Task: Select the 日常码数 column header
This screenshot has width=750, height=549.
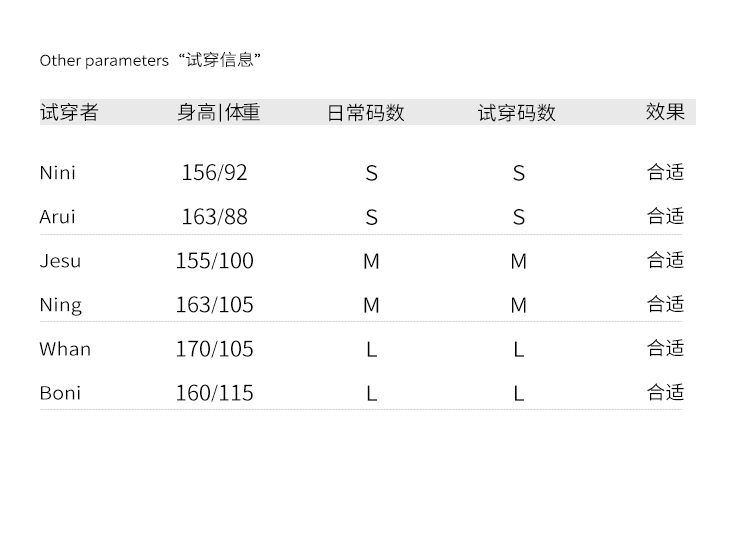Action: (x=366, y=113)
